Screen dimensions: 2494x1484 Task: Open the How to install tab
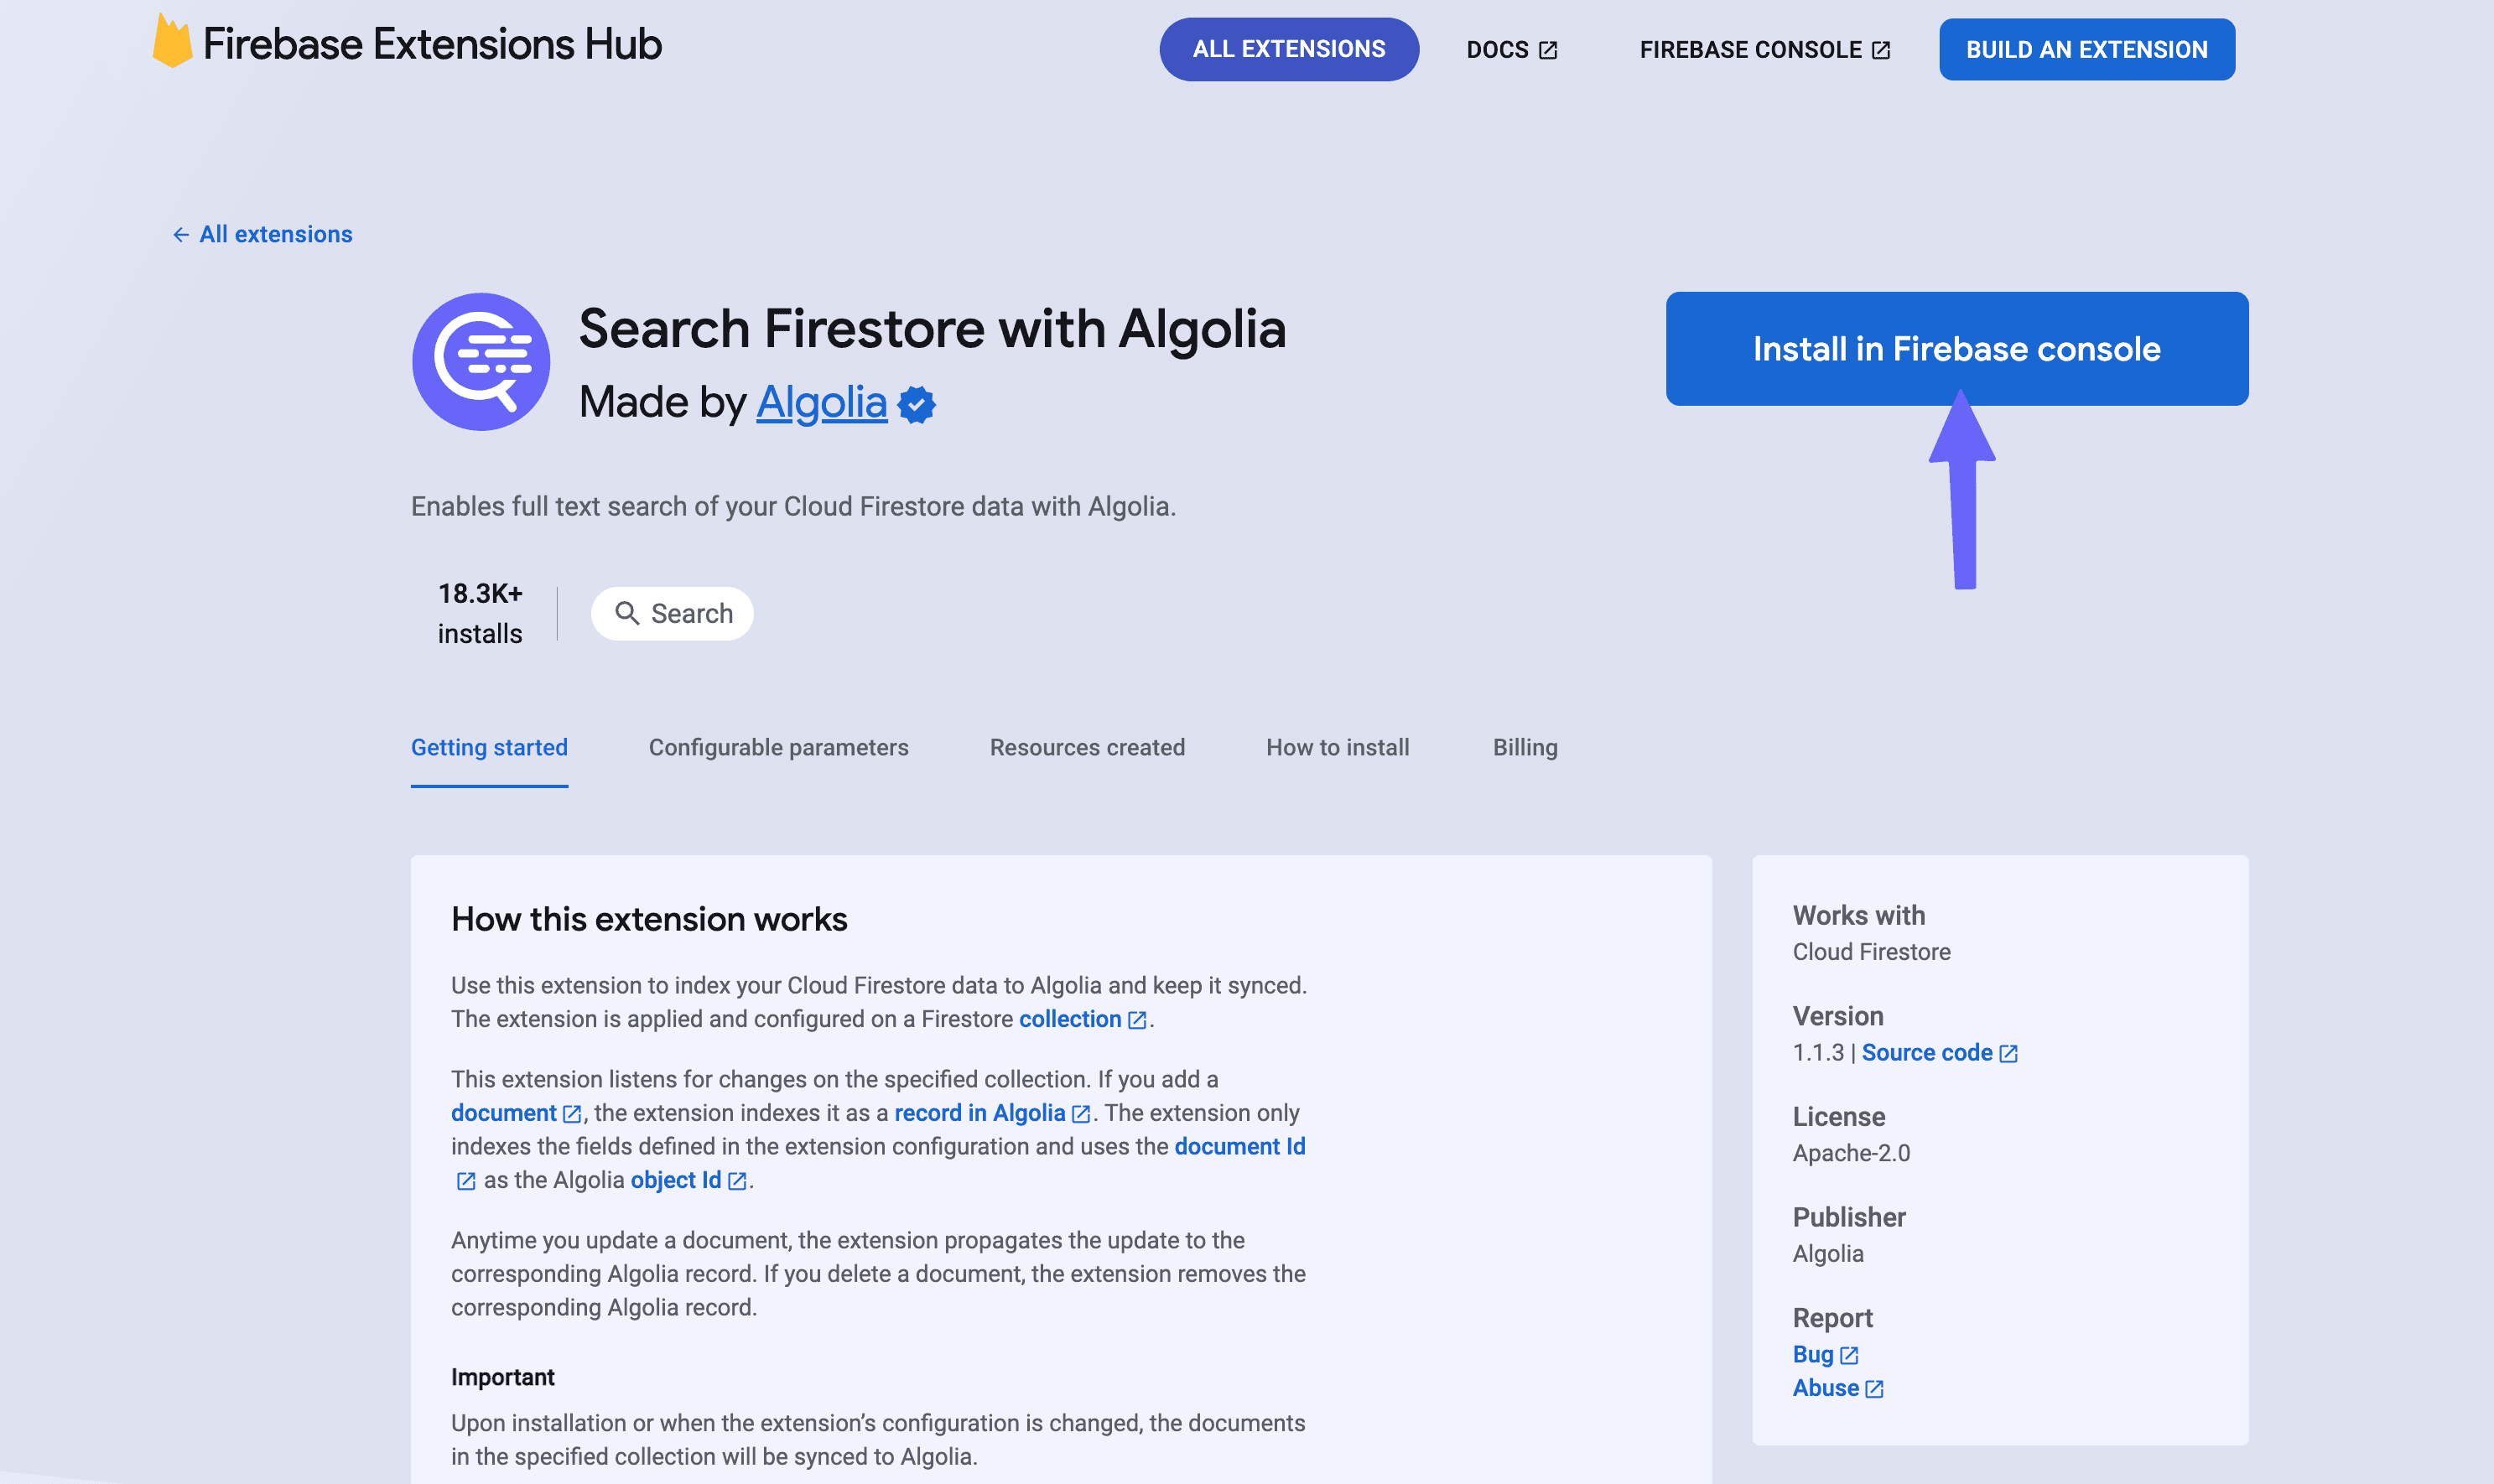tap(1337, 747)
